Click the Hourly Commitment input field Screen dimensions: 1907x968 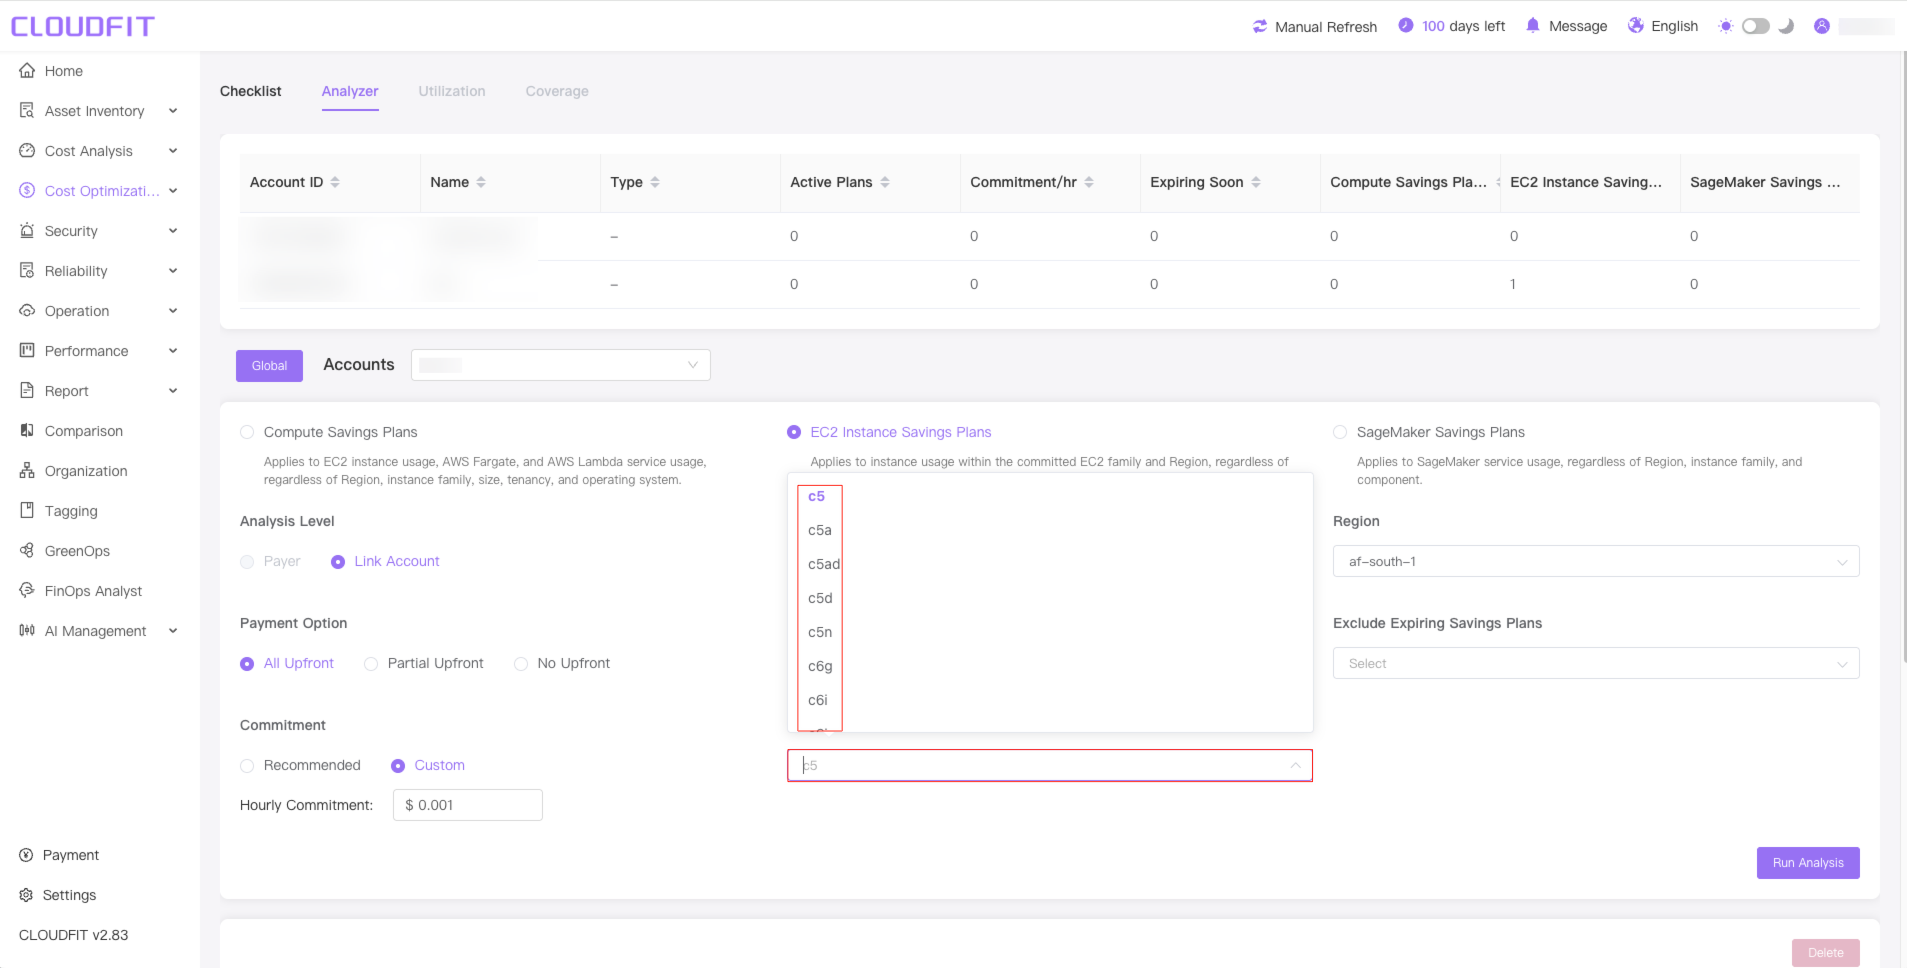[x=468, y=805]
